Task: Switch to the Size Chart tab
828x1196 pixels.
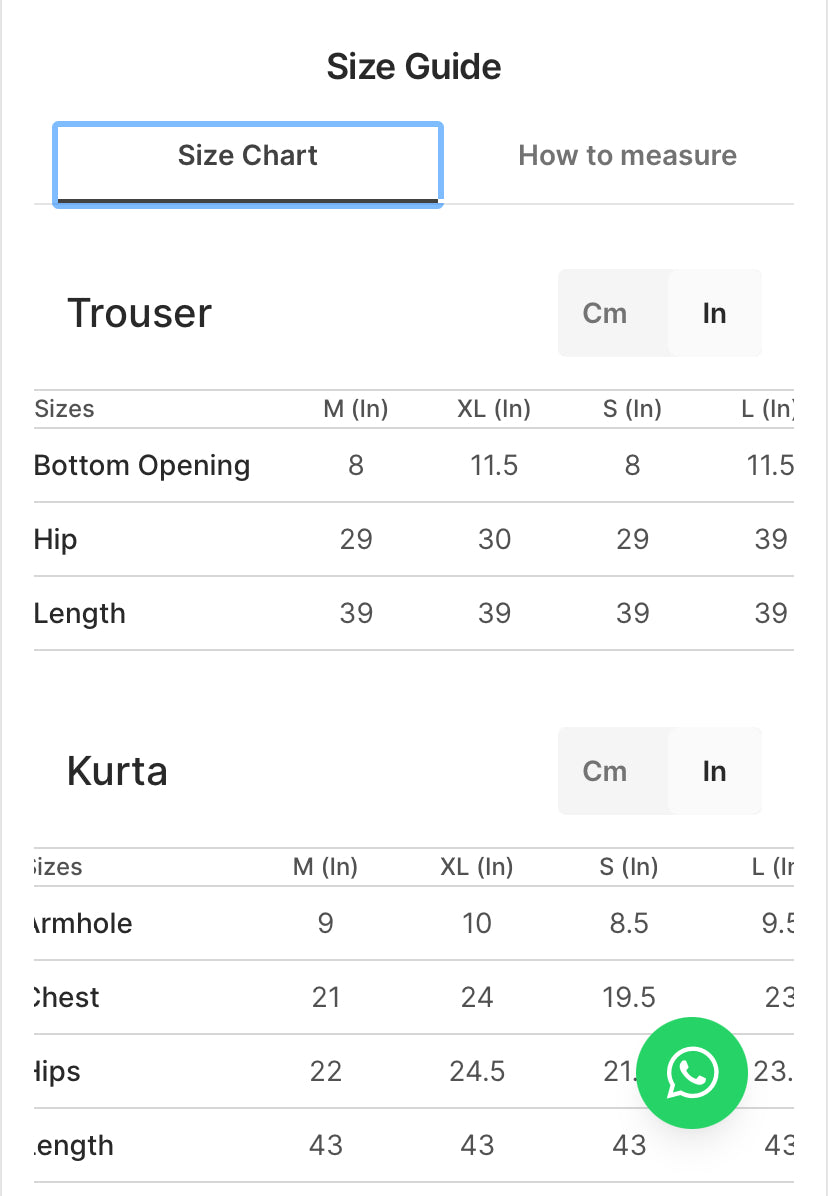Action: pos(247,156)
